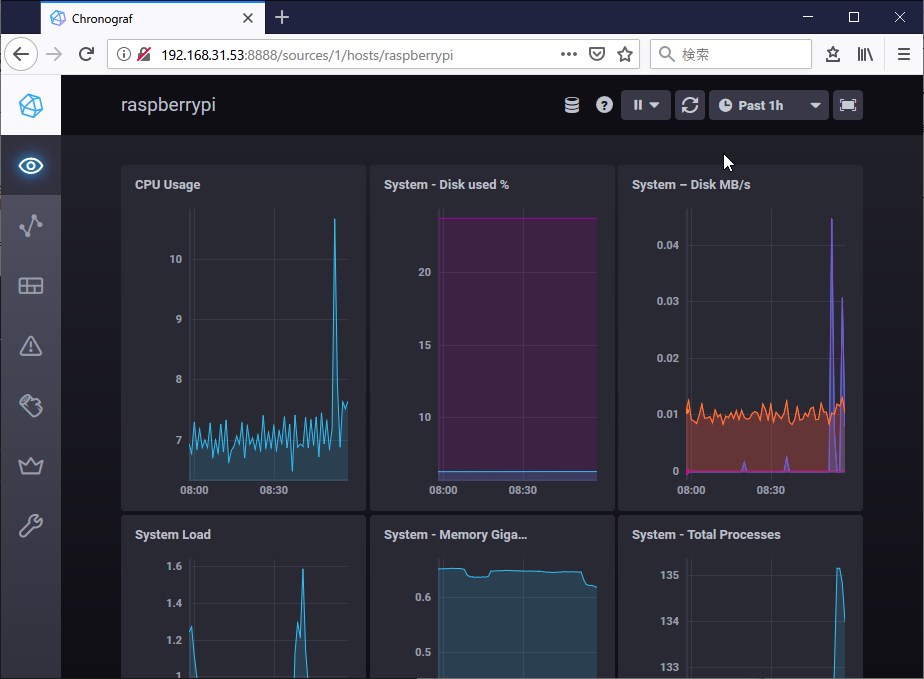Click the 20 axis label in Disk used %
The image size is (924, 679).
[424, 272]
